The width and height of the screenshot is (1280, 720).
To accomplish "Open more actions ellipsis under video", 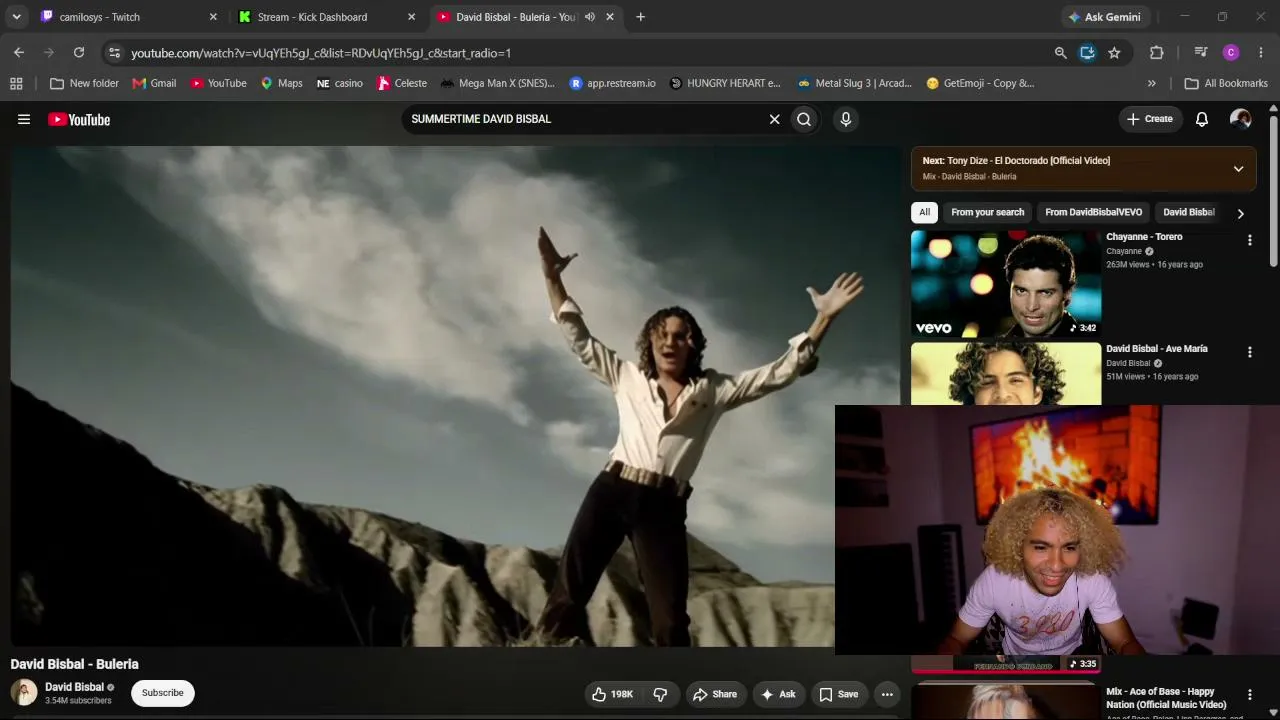I will [887, 694].
